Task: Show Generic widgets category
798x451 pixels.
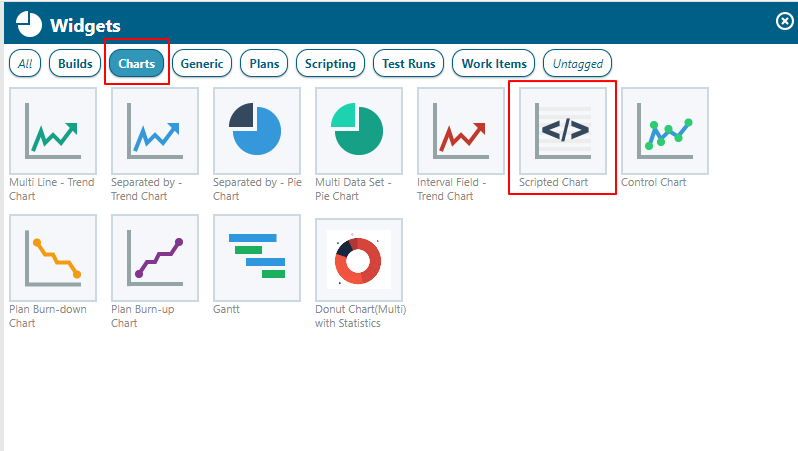Action: 202,64
